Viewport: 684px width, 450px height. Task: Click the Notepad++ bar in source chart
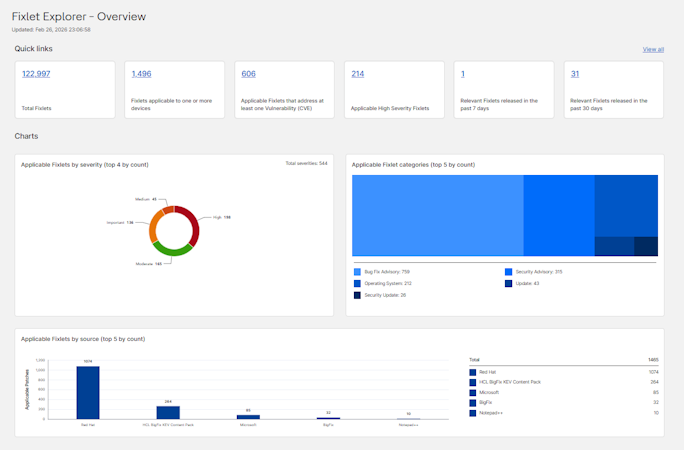pos(409,419)
